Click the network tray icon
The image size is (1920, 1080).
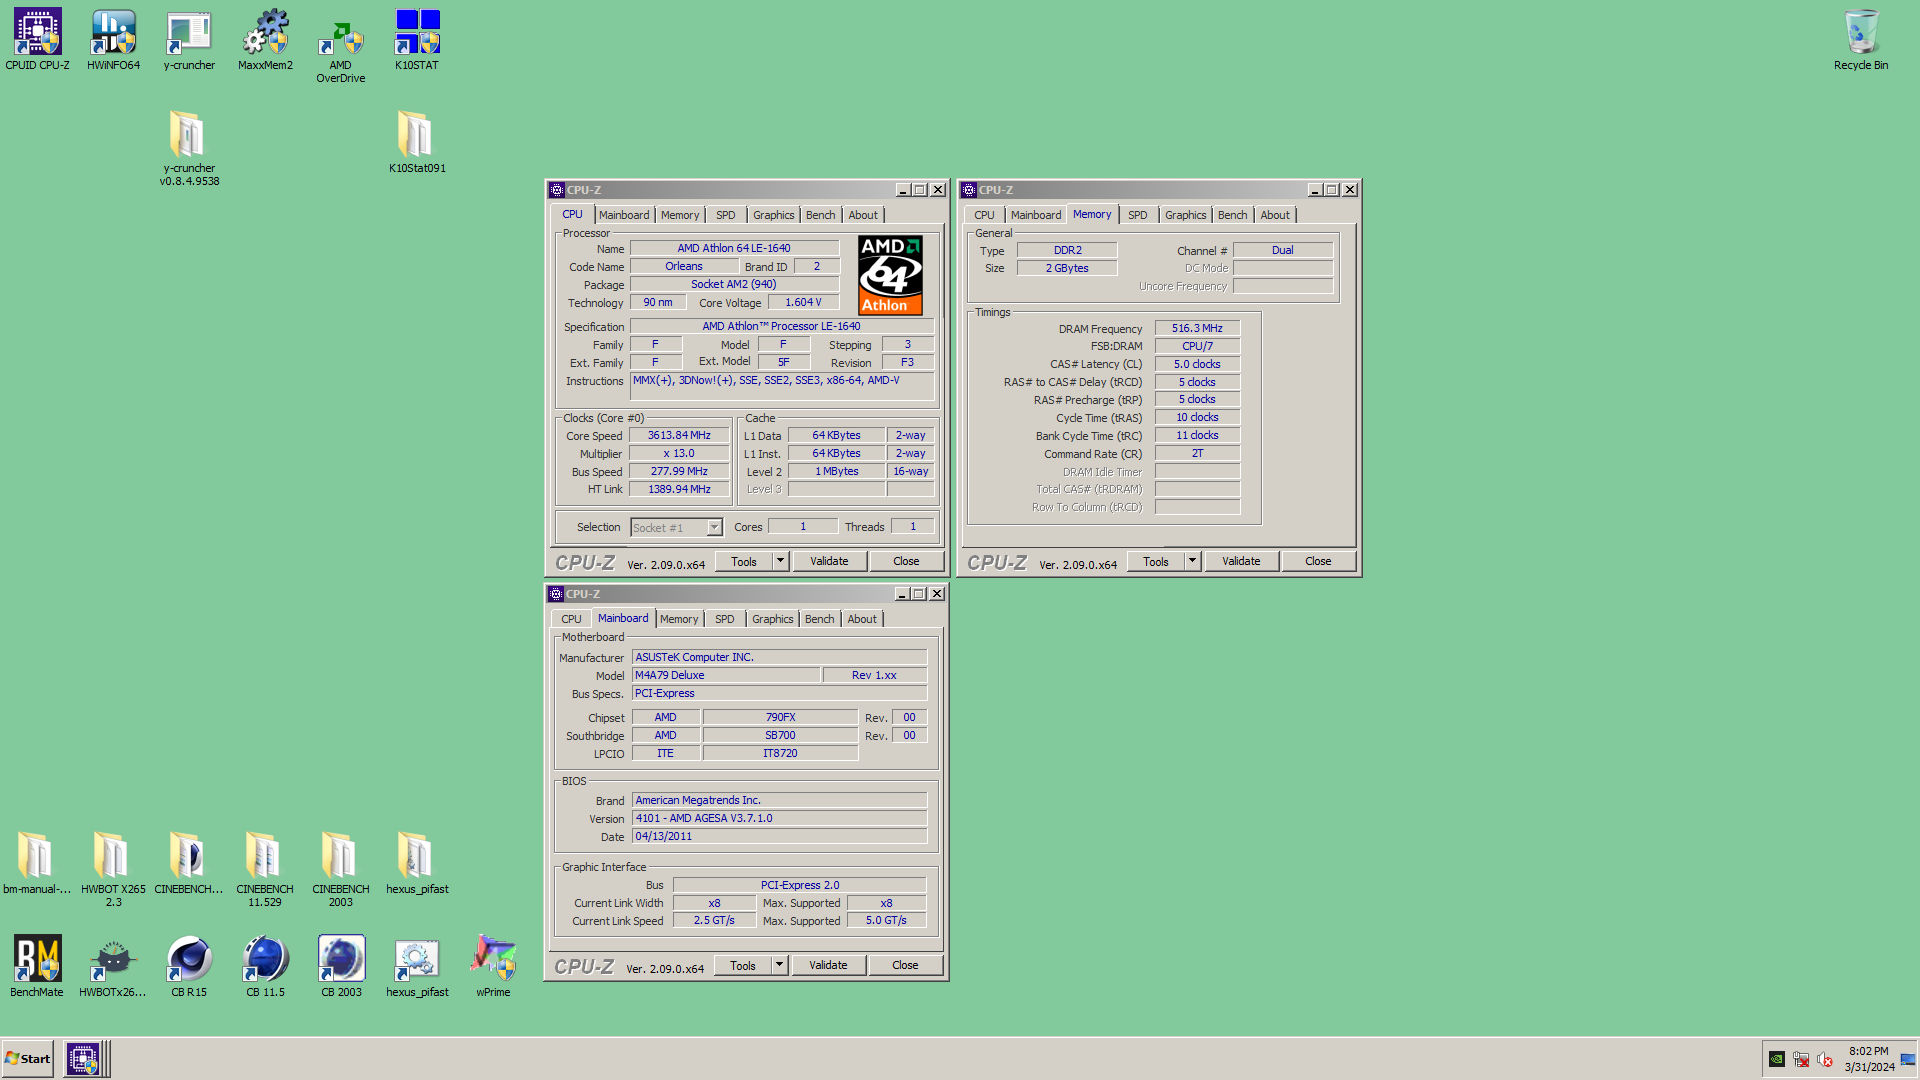(1800, 1059)
